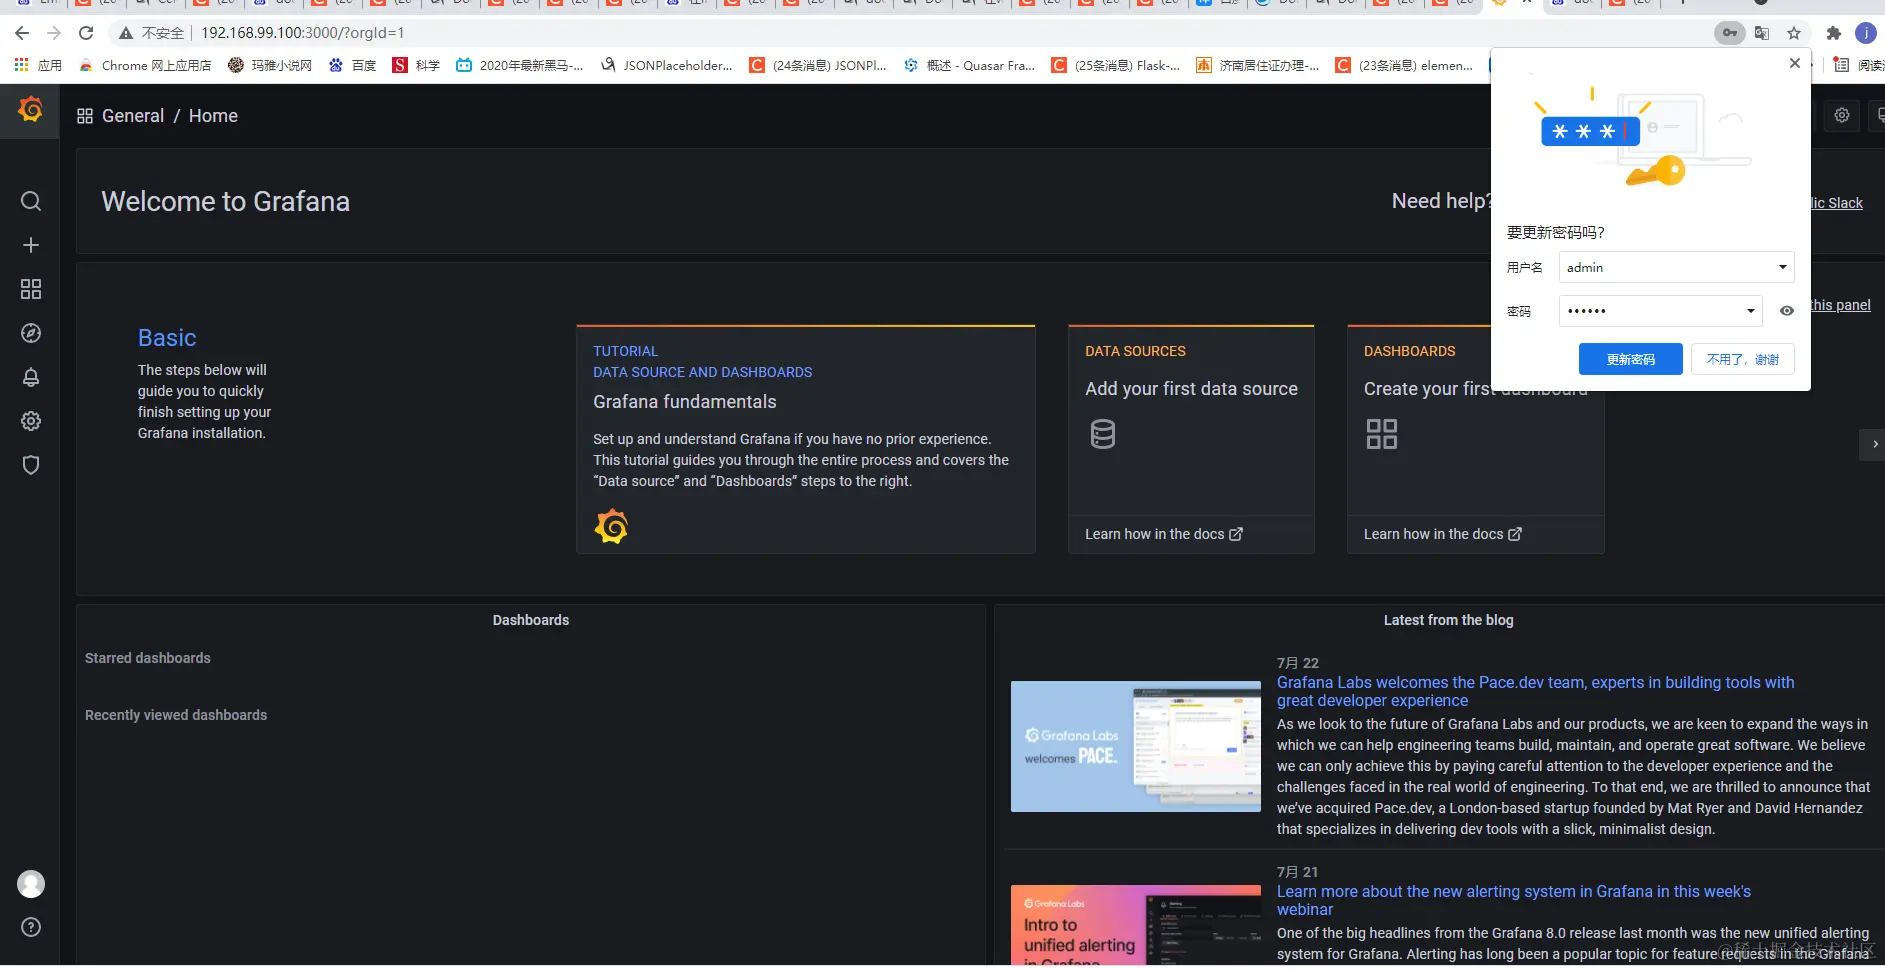Click the Recently viewed dashboards label
The width and height of the screenshot is (1885, 969).
(x=176, y=715)
